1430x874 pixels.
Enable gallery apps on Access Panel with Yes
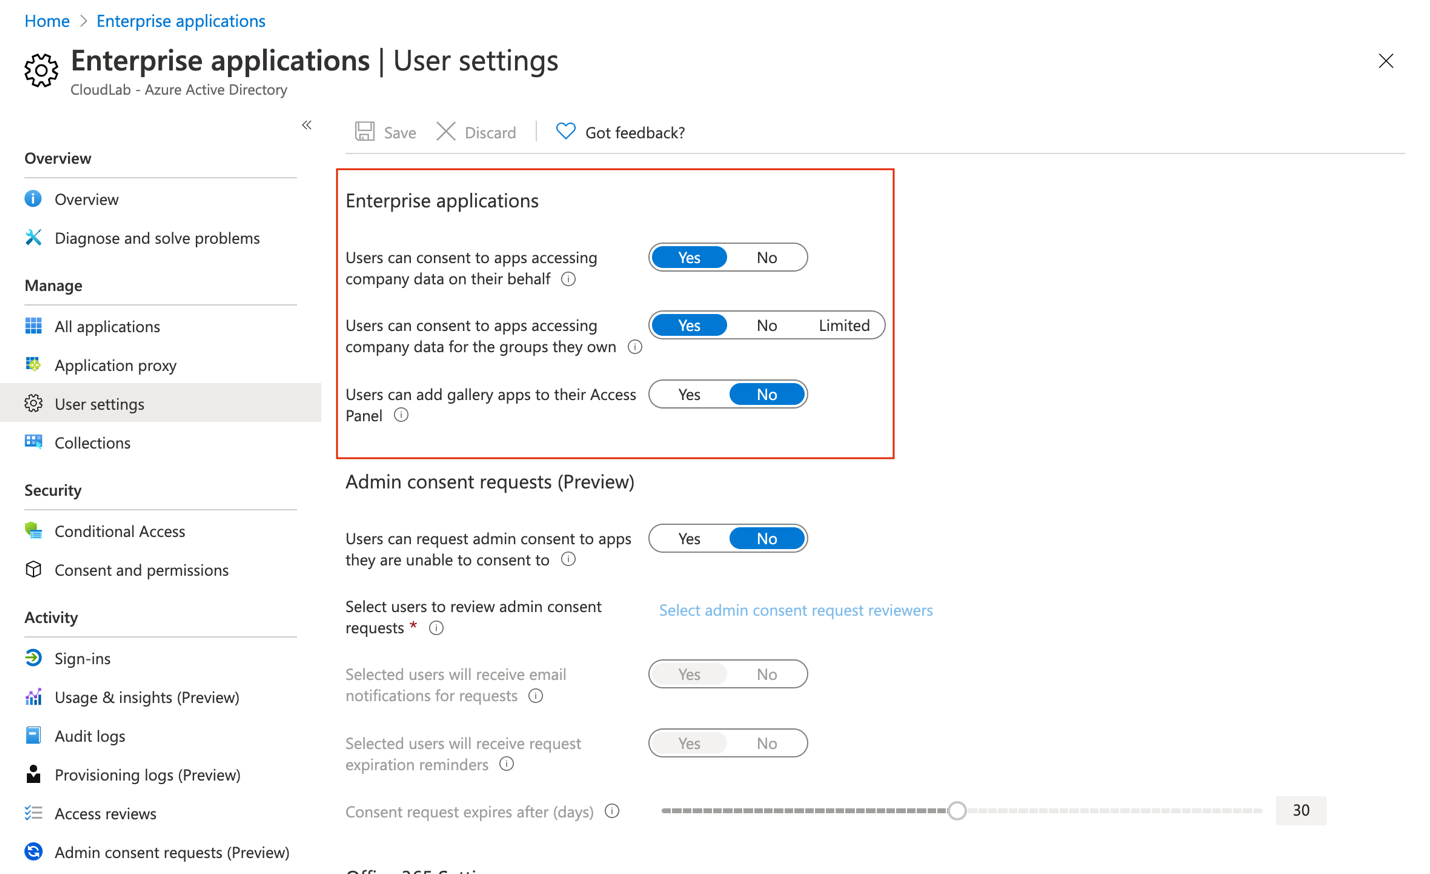[689, 395]
